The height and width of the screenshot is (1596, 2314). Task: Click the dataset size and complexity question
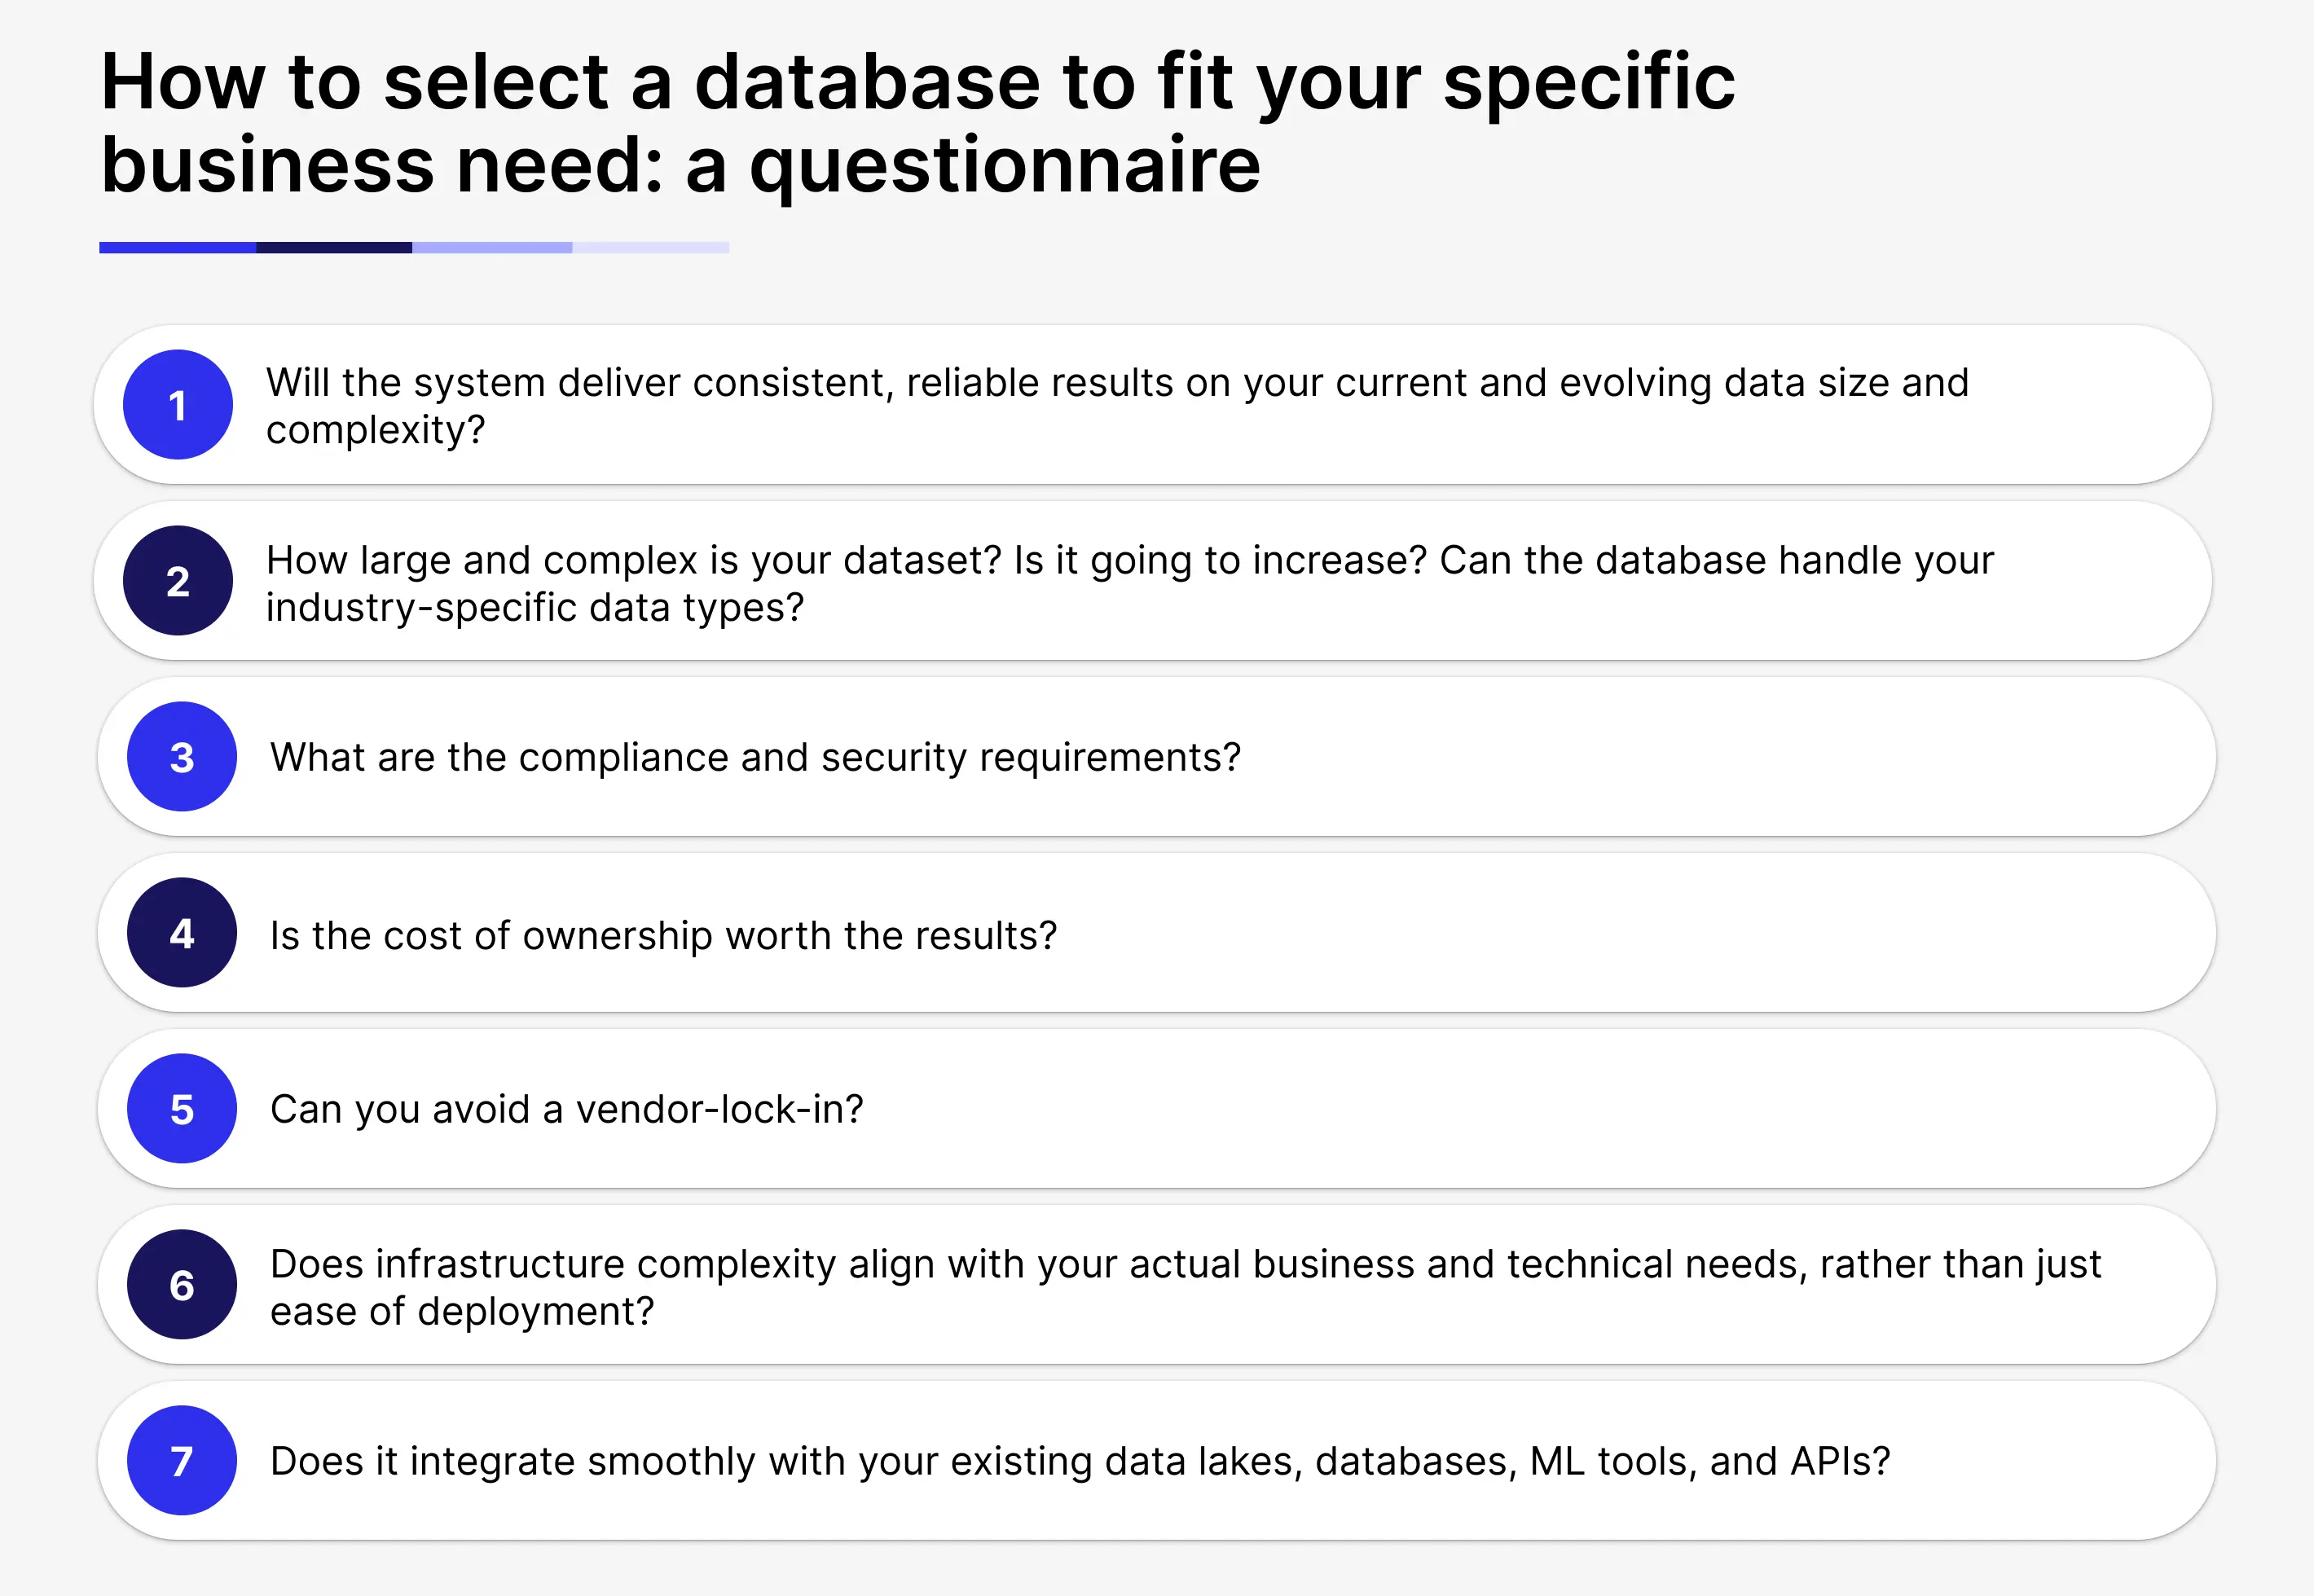click(1129, 583)
